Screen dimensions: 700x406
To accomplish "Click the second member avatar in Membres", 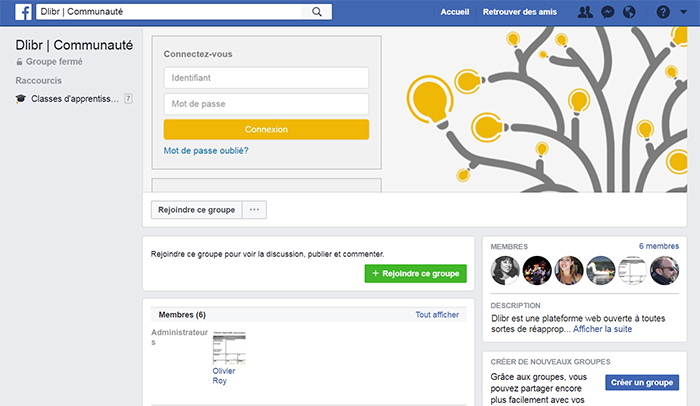I will (537, 270).
